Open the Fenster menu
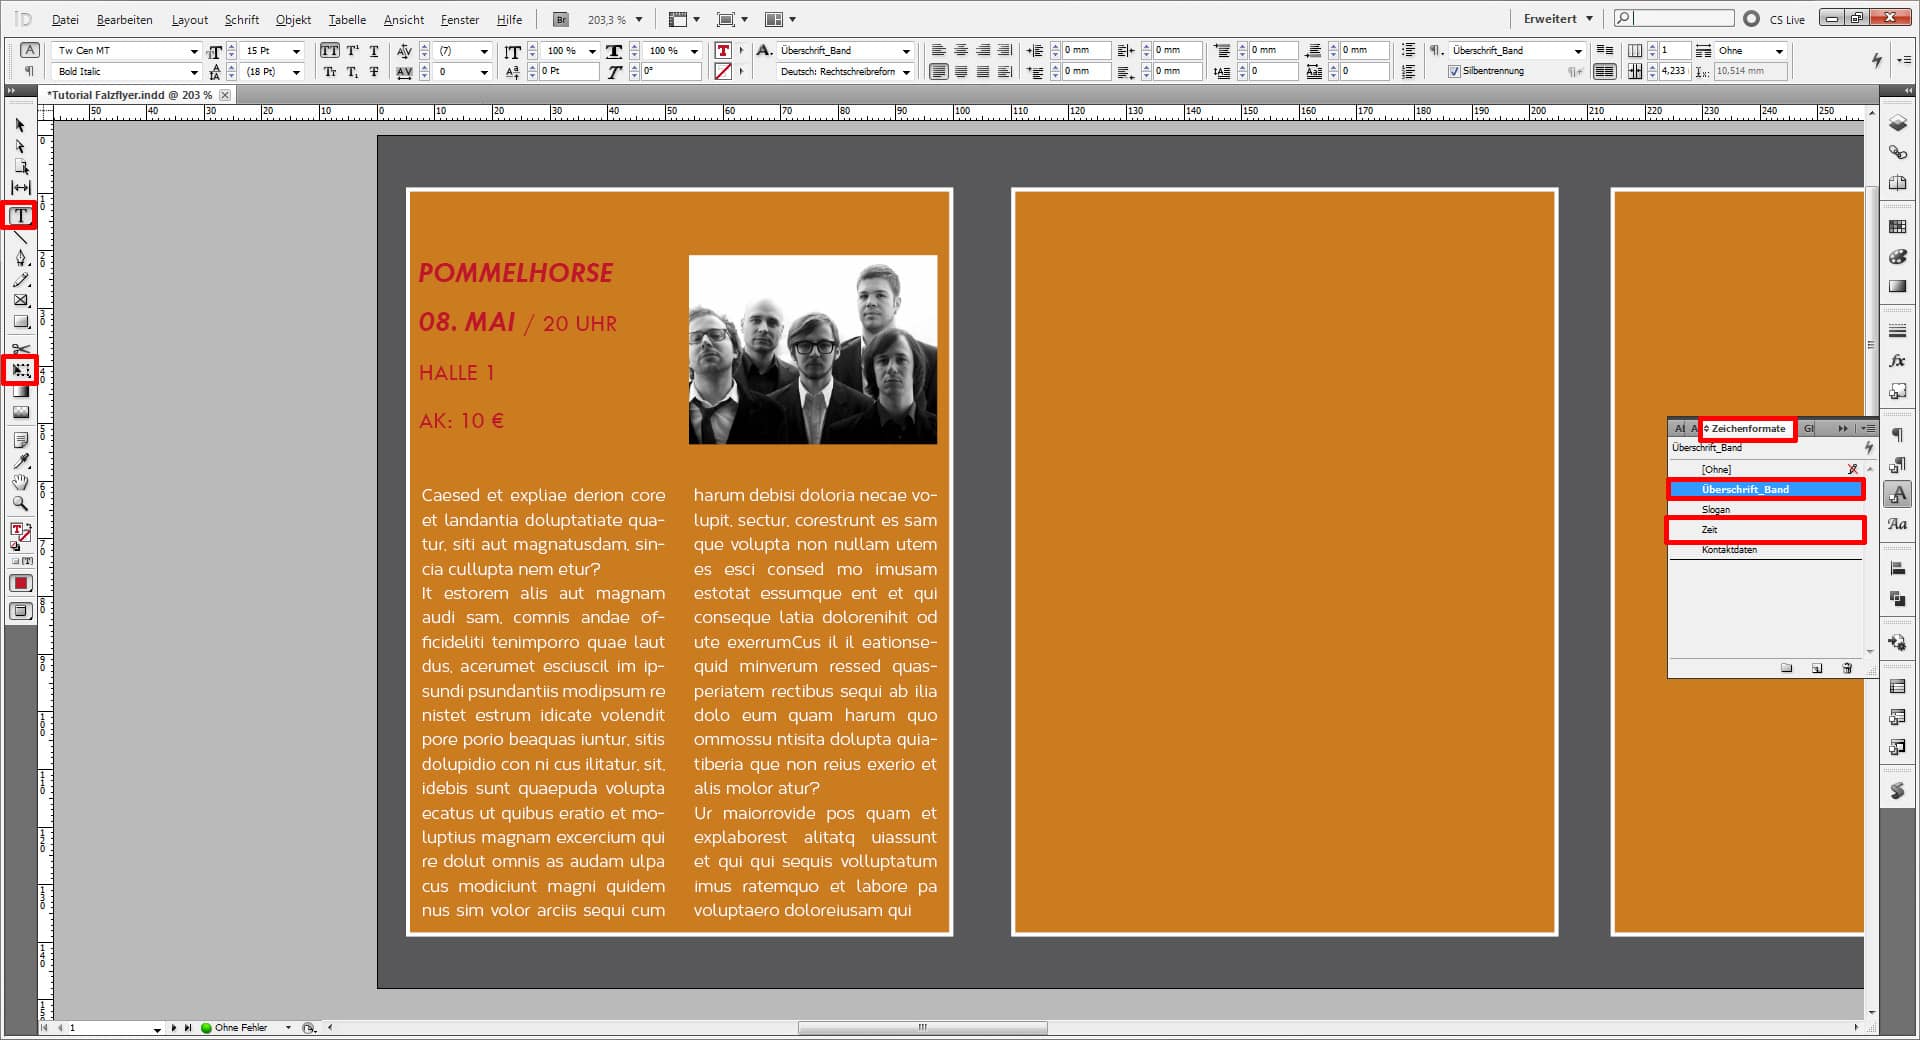Image resolution: width=1920 pixels, height=1040 pixels. click(x=459, y=19)
